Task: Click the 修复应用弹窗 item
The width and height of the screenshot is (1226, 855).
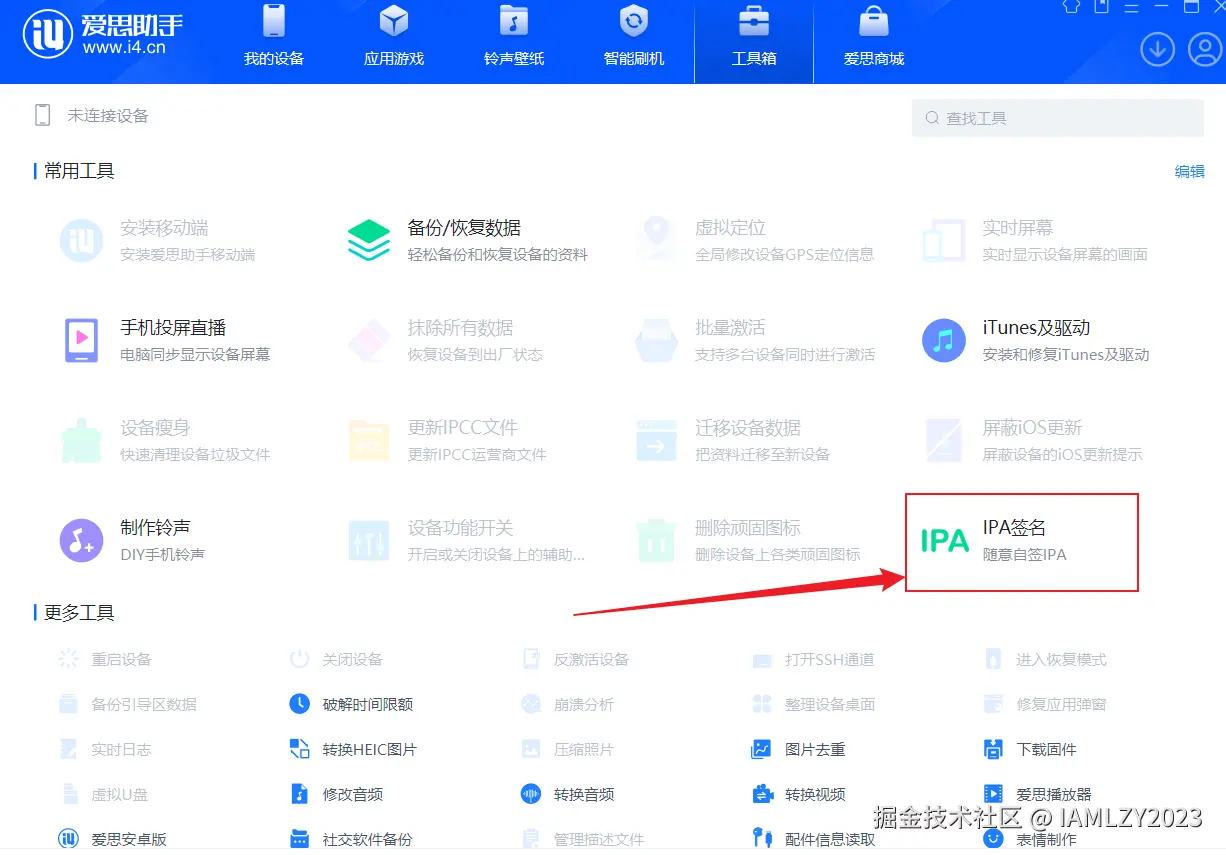Action: point(1045,704)
